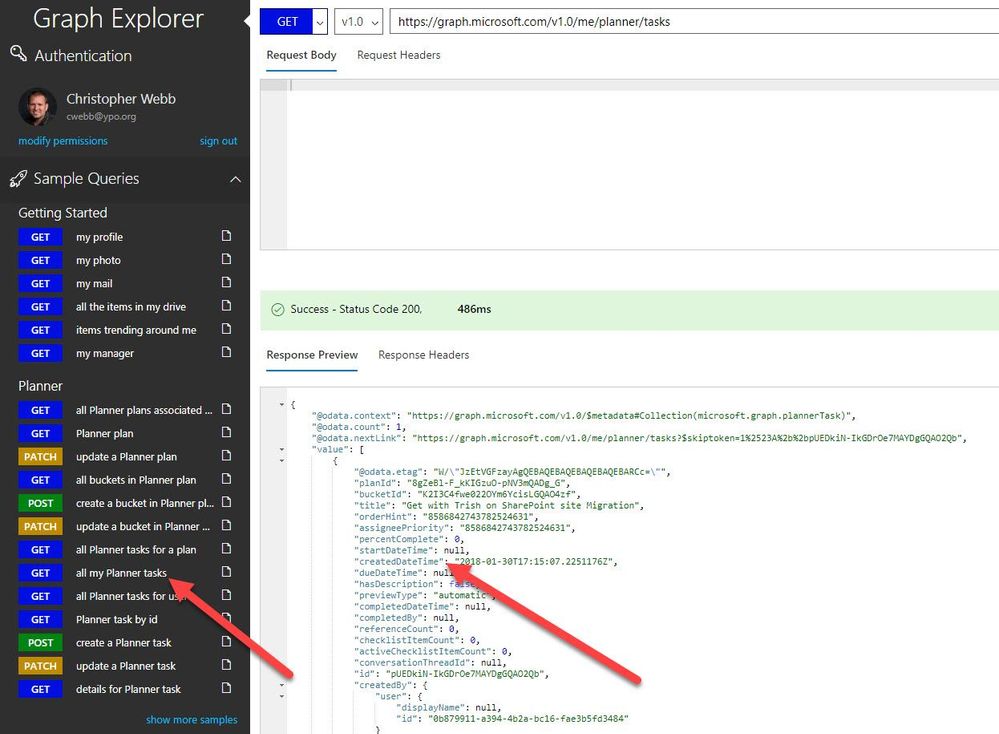999x734 pixels.
Task: Click the Sample Queries rocket icon
Action: (x=18, y=178)
